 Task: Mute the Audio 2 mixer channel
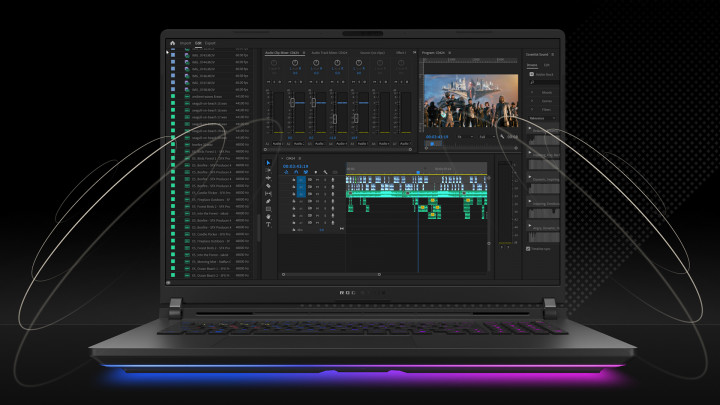pos(290,82)
